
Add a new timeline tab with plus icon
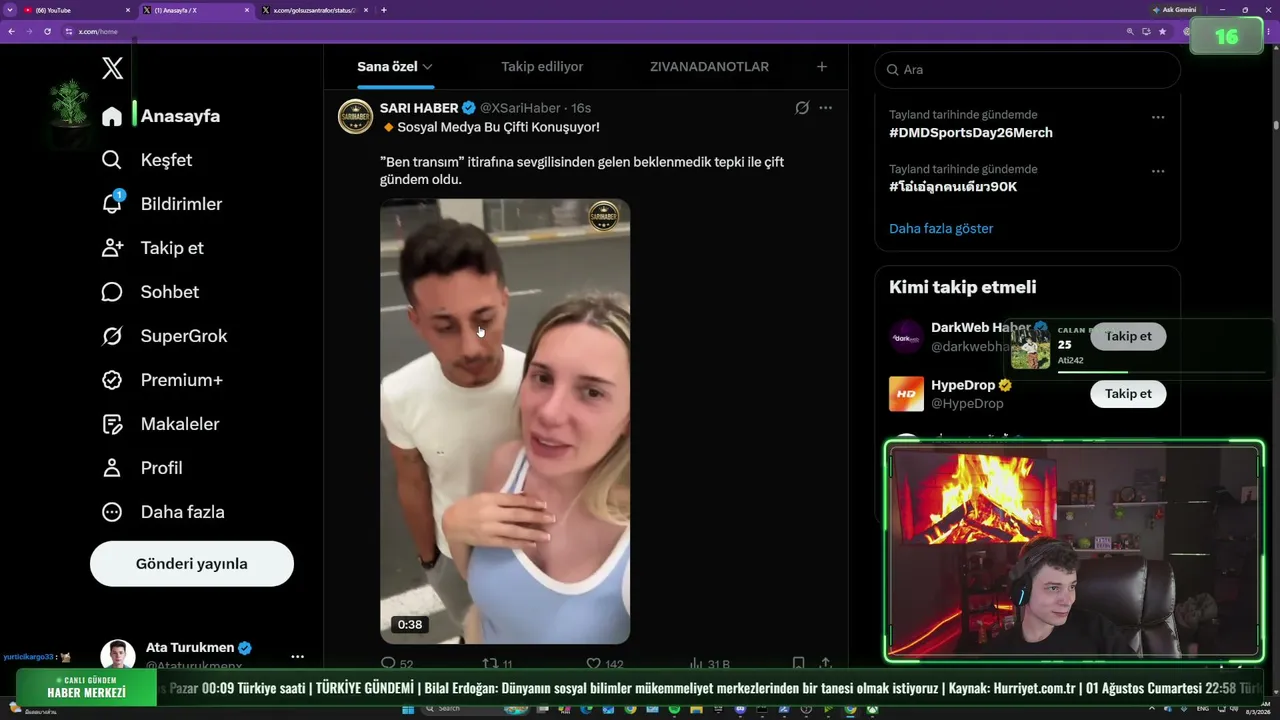[822, 67]
